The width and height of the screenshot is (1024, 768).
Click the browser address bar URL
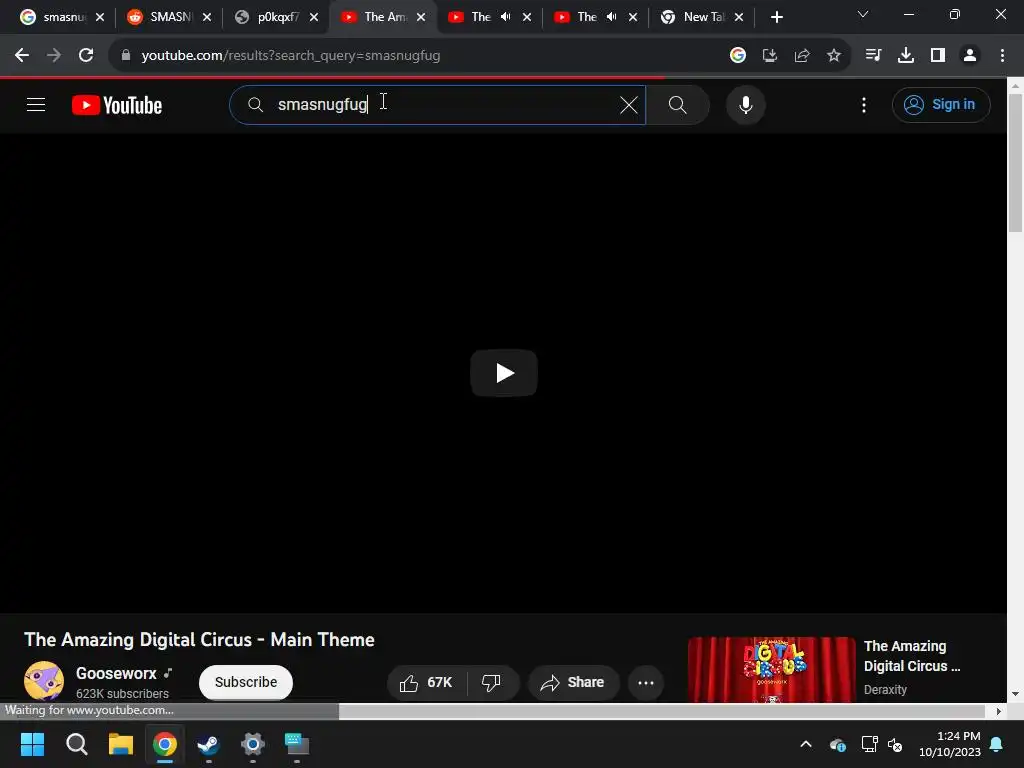point(291,56)
